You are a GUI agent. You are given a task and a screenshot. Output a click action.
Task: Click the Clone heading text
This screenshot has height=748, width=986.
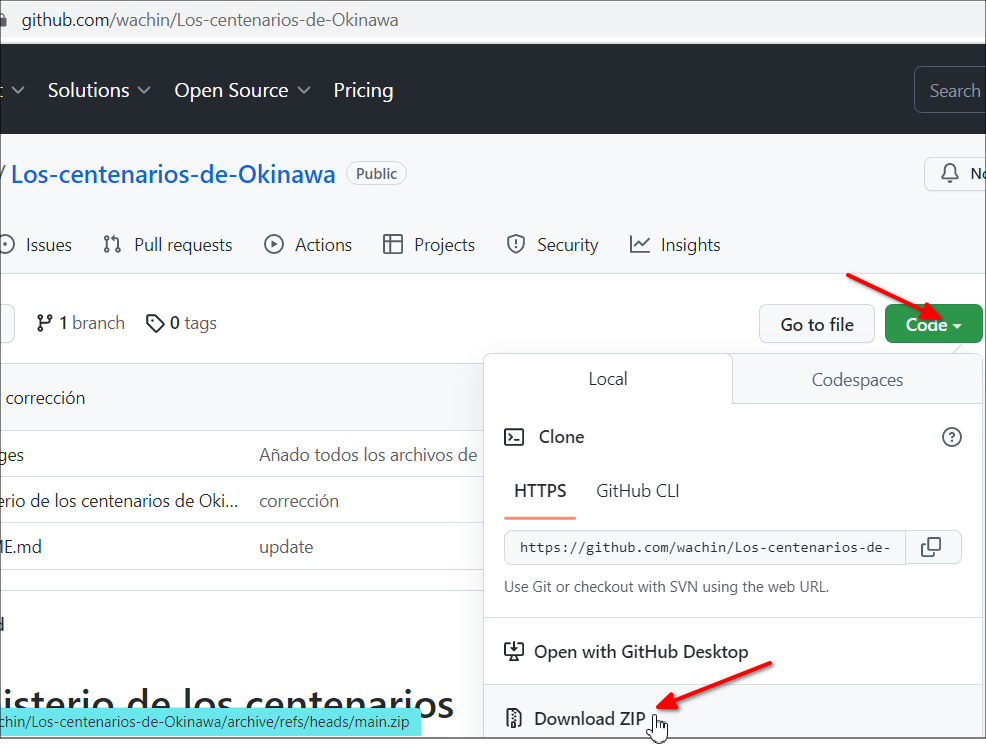pyautogui.click(x=562, y=437)
